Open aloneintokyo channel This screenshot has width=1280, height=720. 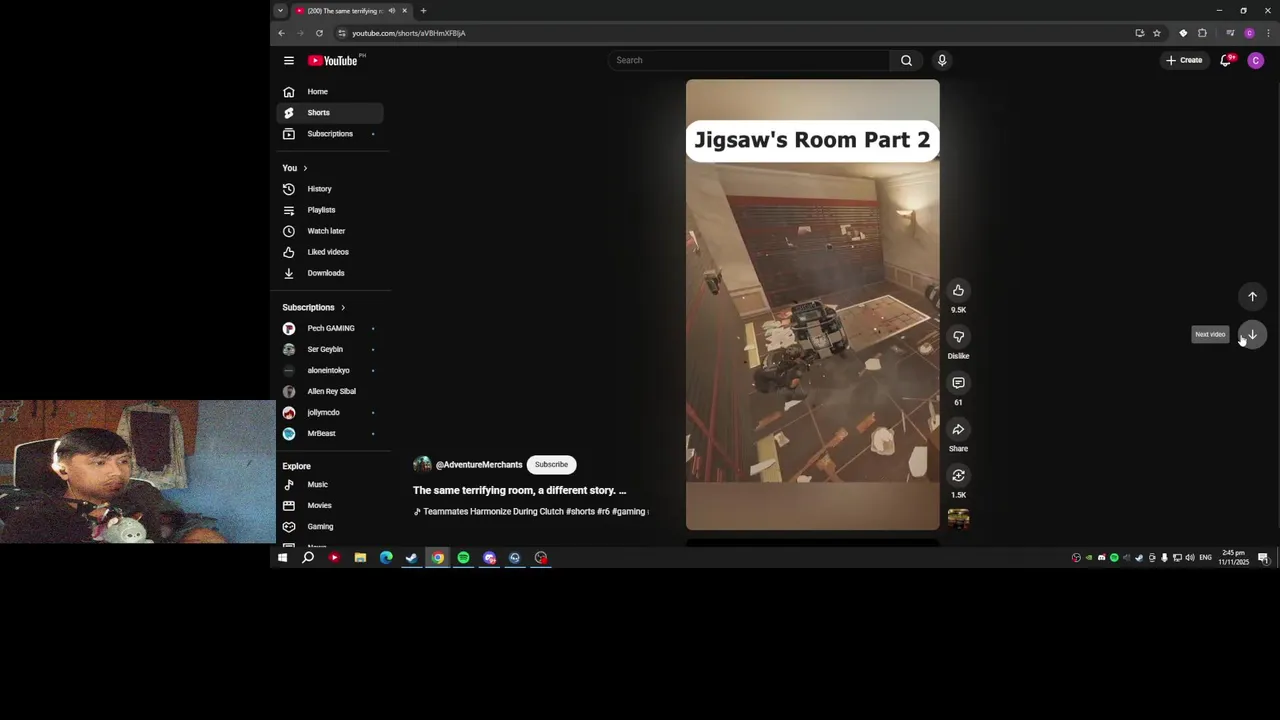point(329,370)
